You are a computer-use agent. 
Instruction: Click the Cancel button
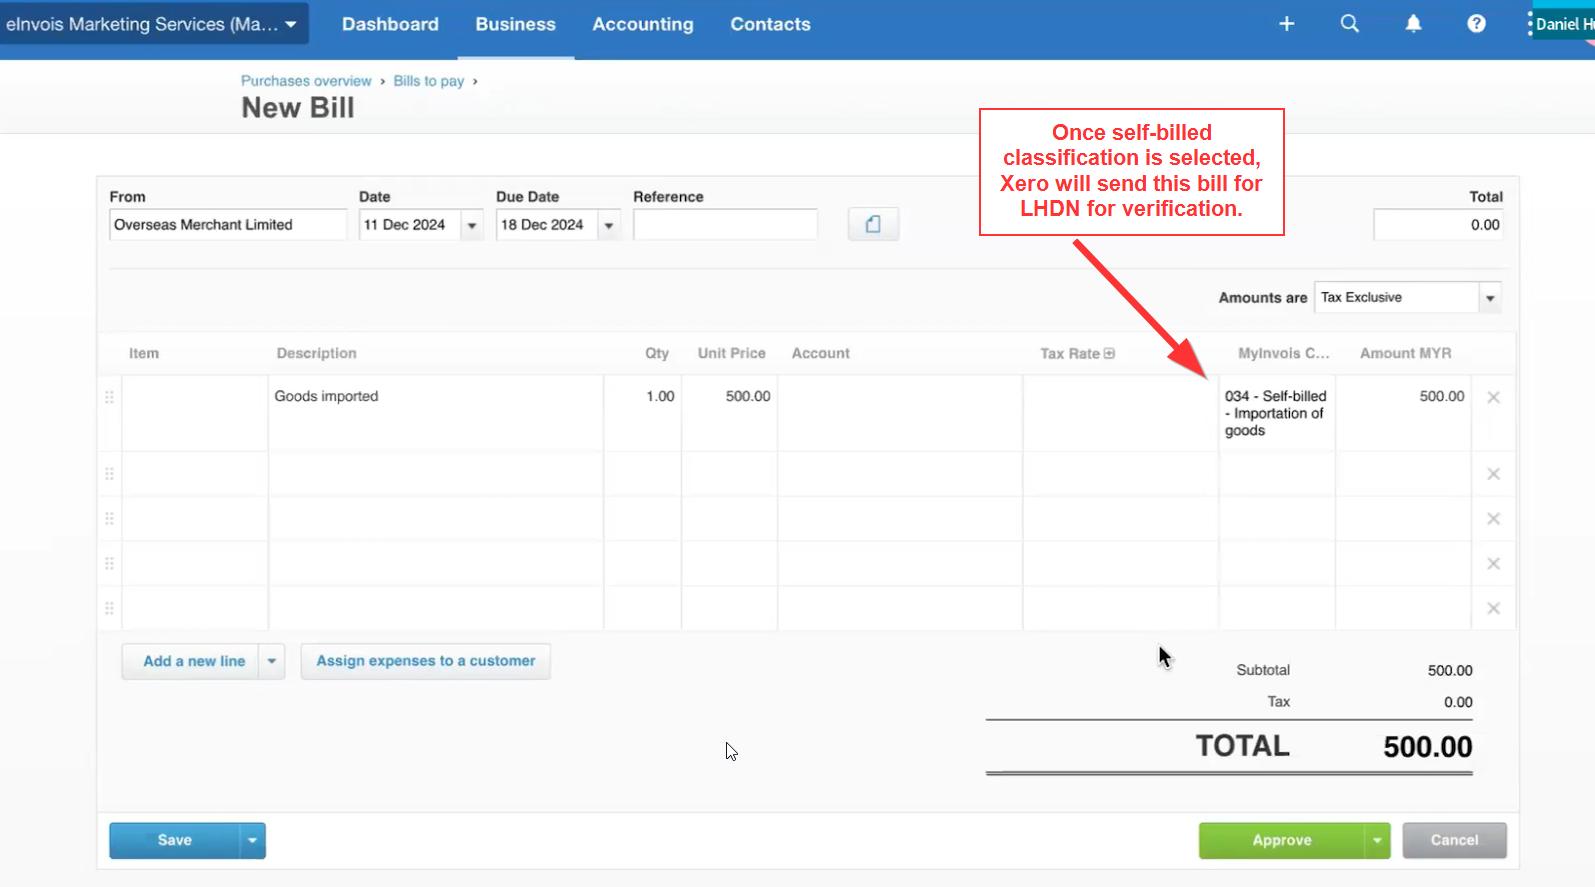point(1454,840)
